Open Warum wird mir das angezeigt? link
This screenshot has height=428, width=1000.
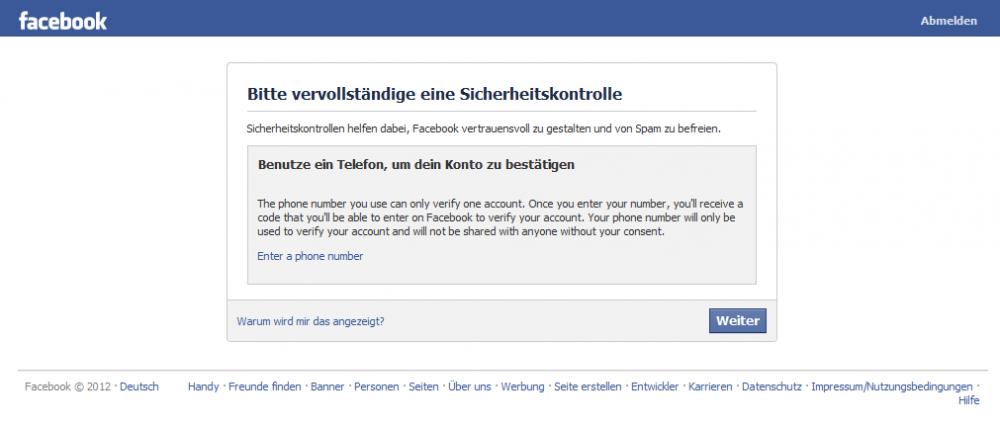click(311, 321)
